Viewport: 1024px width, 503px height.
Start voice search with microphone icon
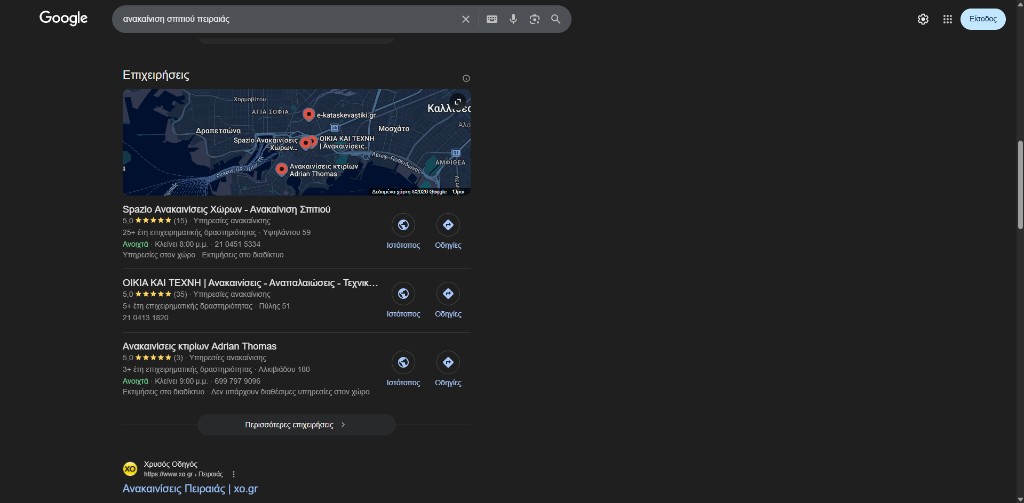(513, 19)
